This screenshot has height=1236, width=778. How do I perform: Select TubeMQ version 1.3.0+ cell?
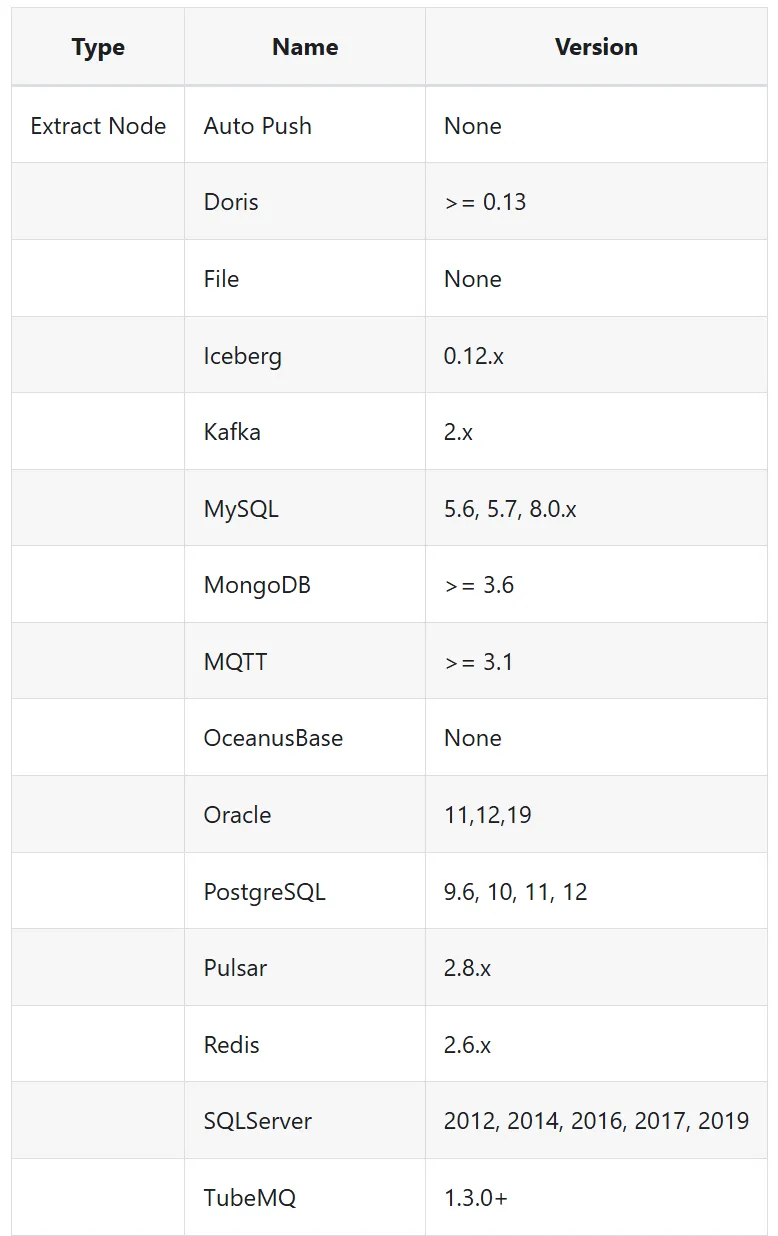(x=476, y=1197)
